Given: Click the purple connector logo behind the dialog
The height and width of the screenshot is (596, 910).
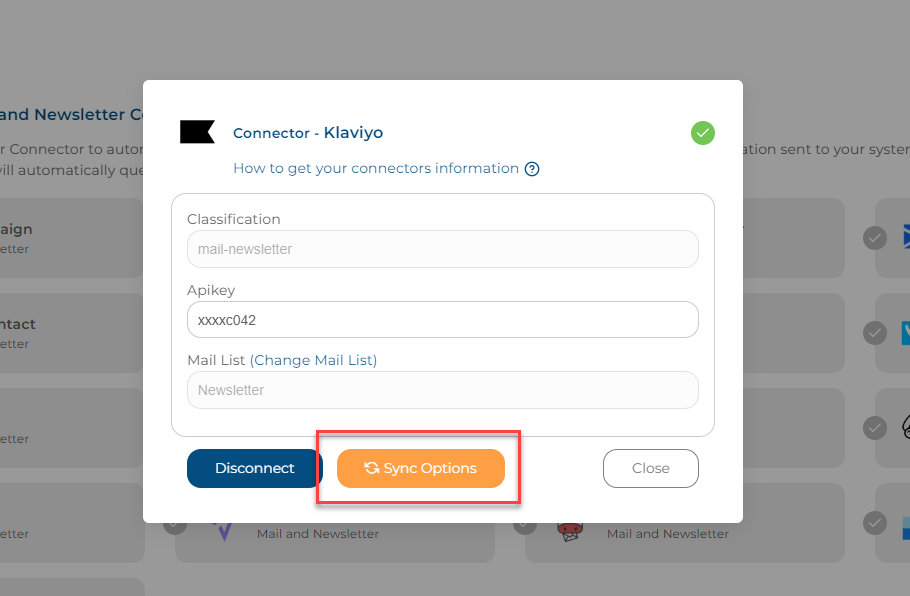Looking at the screenshot, I should click(x=223, y=531).
